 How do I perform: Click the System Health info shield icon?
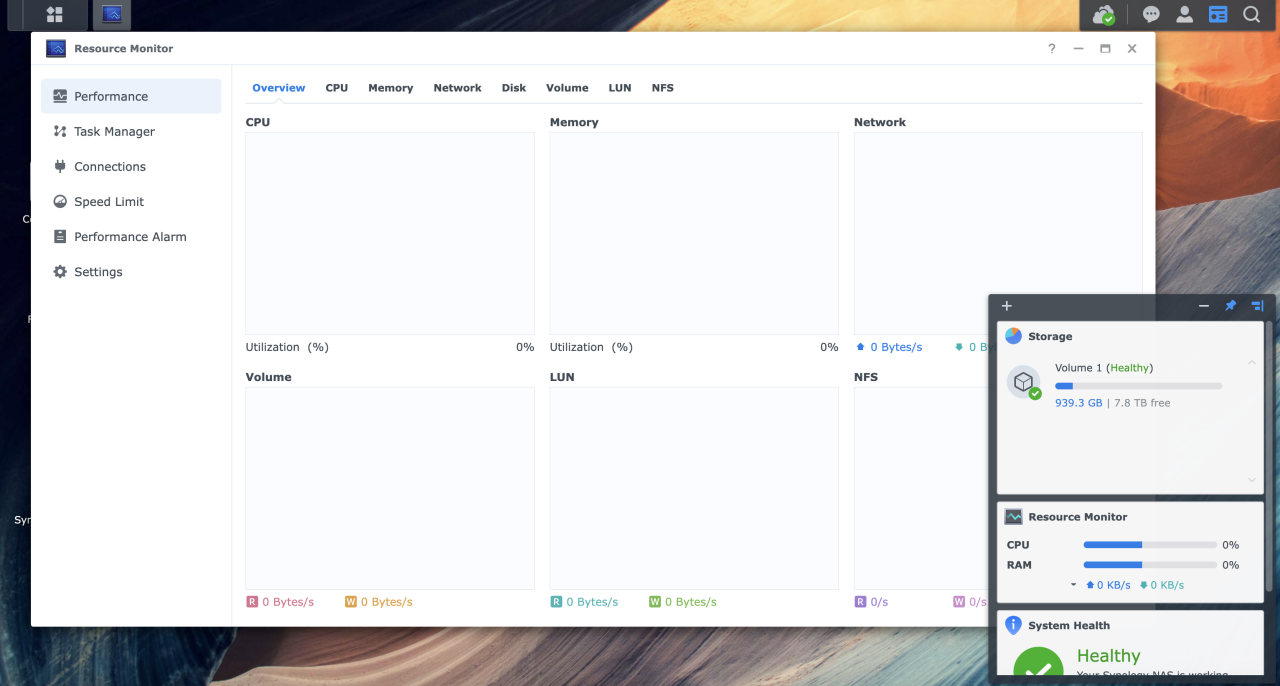tap(1013, 625)
